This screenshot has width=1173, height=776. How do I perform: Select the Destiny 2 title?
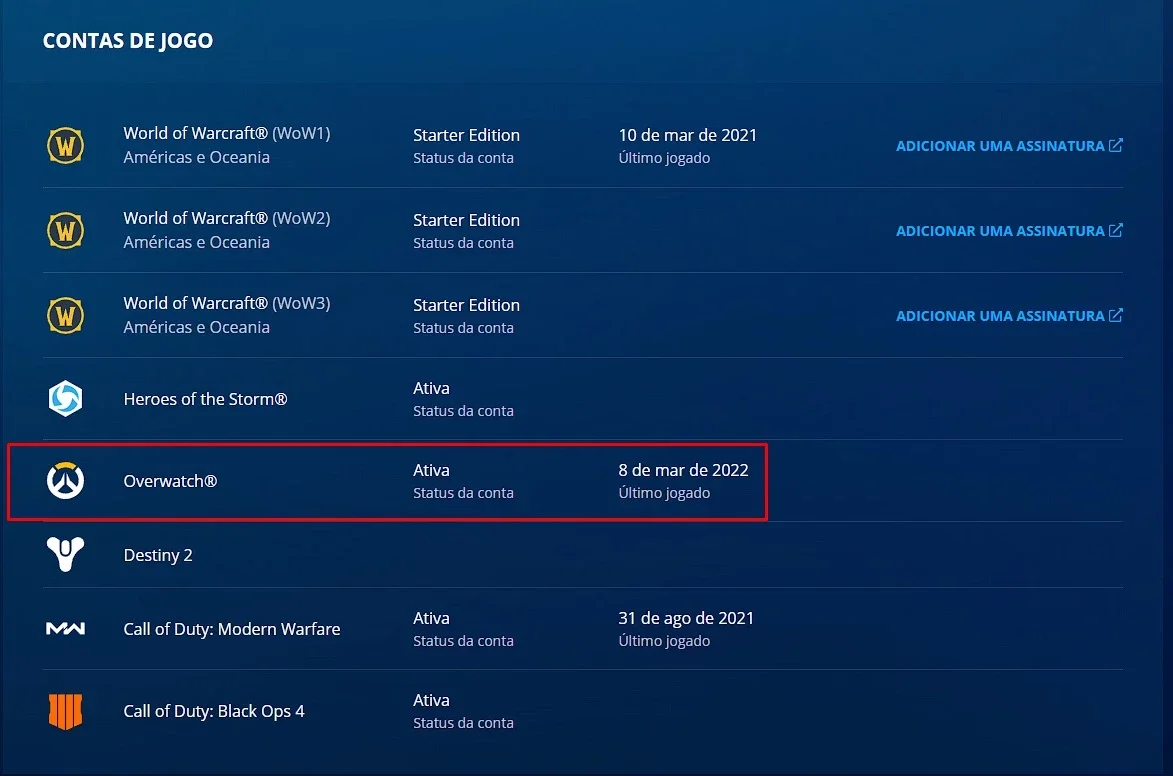coord(158,555)
